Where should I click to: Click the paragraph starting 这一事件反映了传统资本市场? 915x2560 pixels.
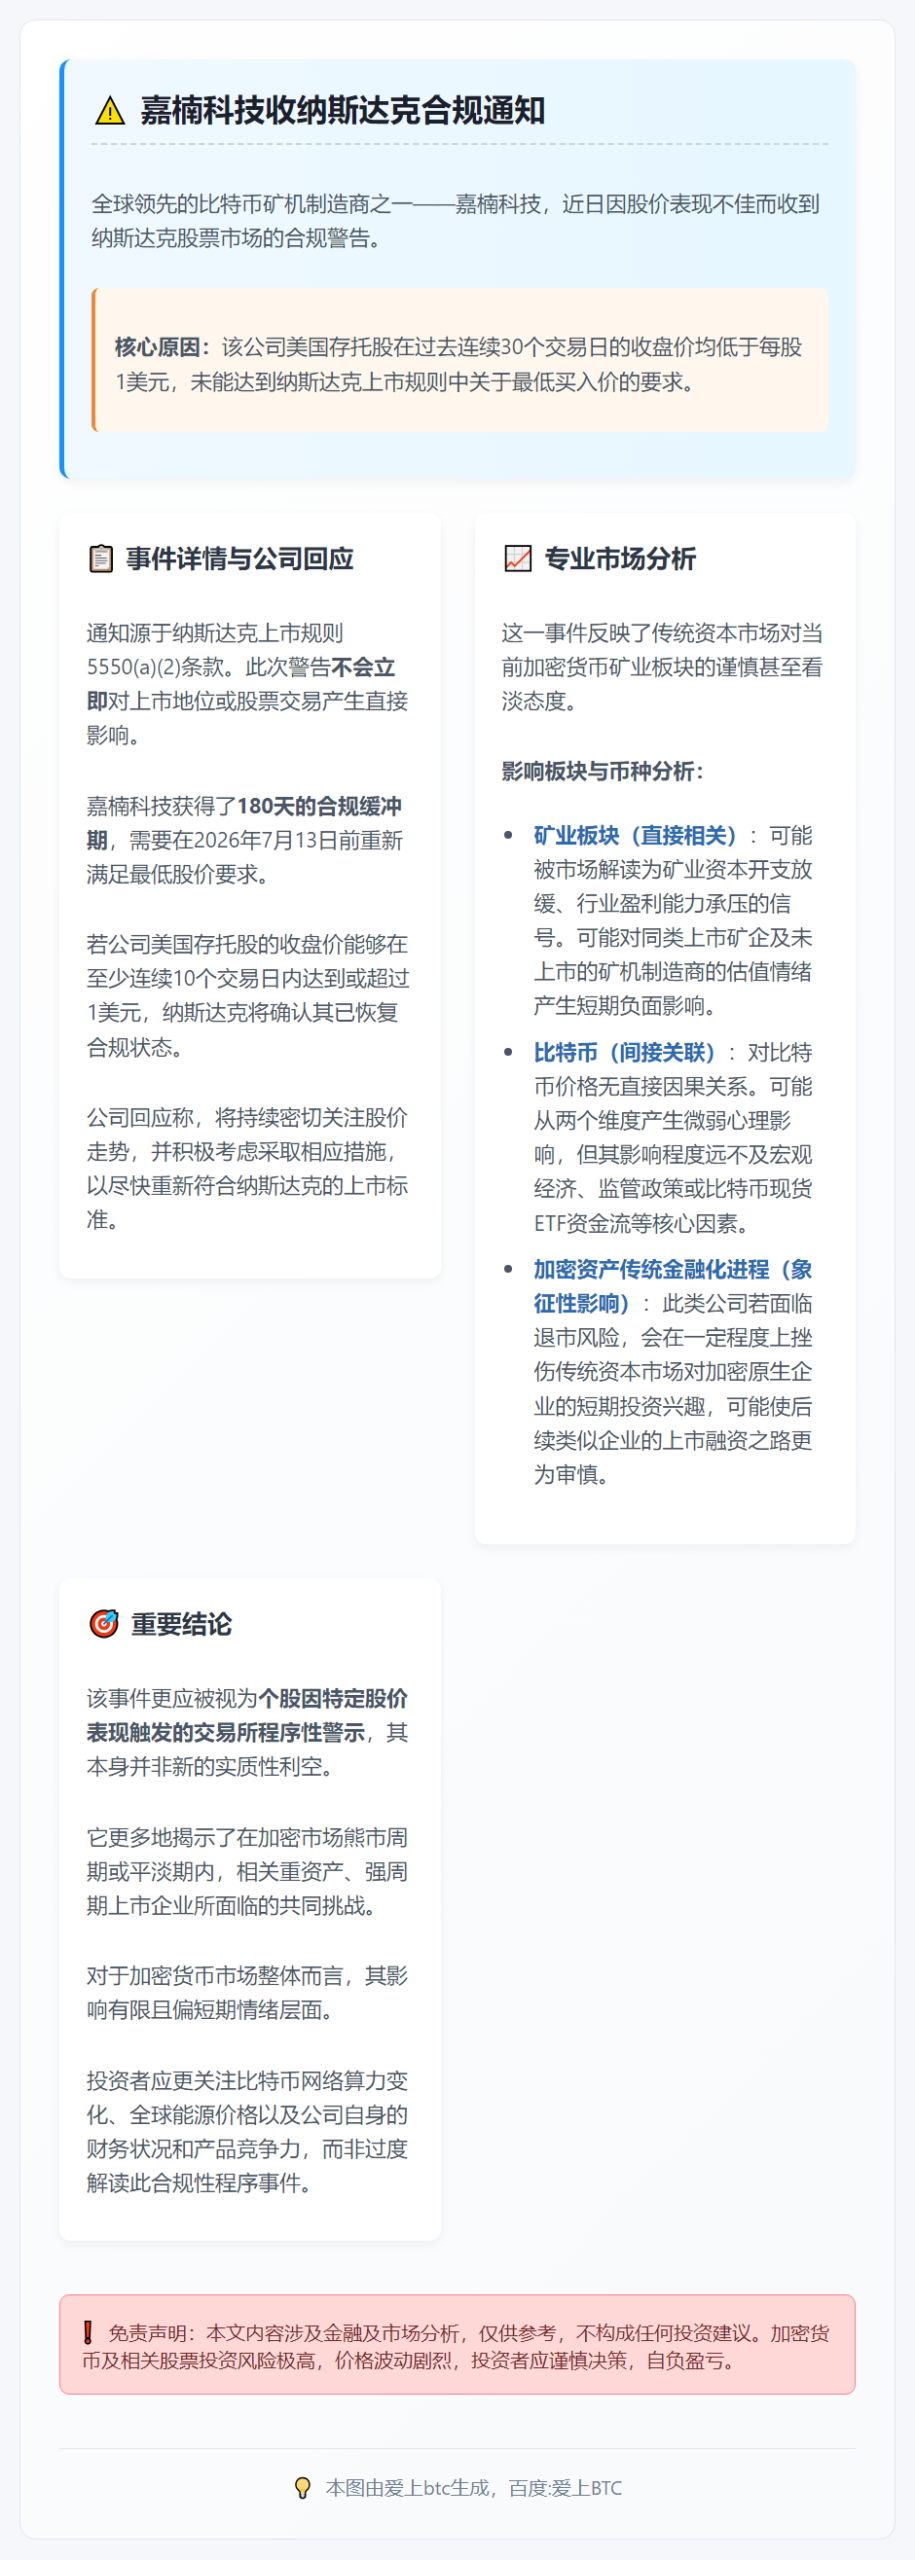662,667
